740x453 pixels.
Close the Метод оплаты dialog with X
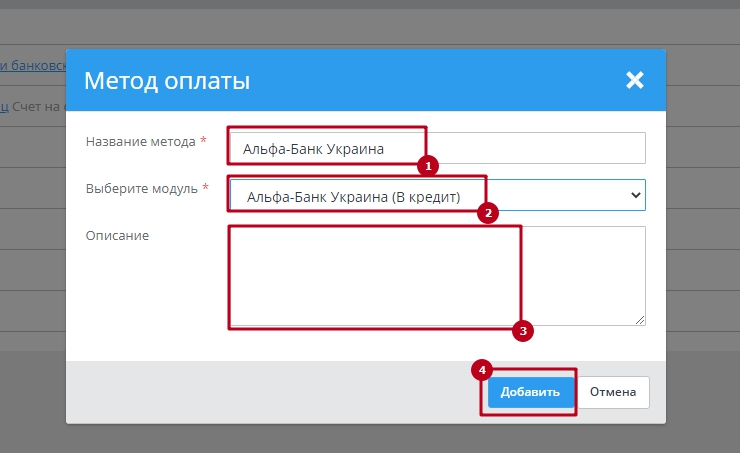(634, 81)
